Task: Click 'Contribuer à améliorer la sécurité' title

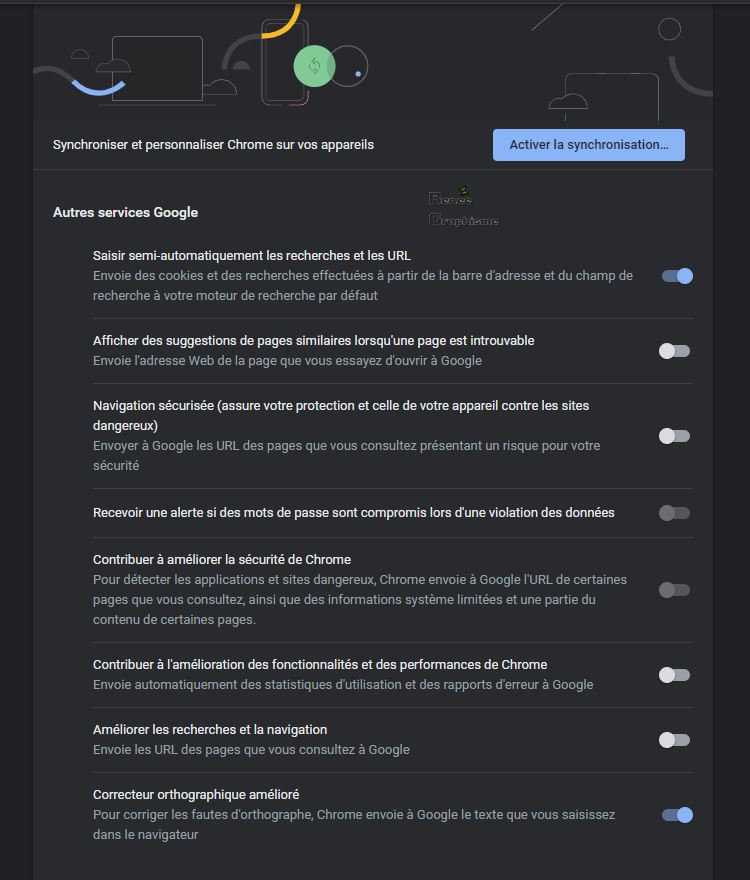Action: 222,560
